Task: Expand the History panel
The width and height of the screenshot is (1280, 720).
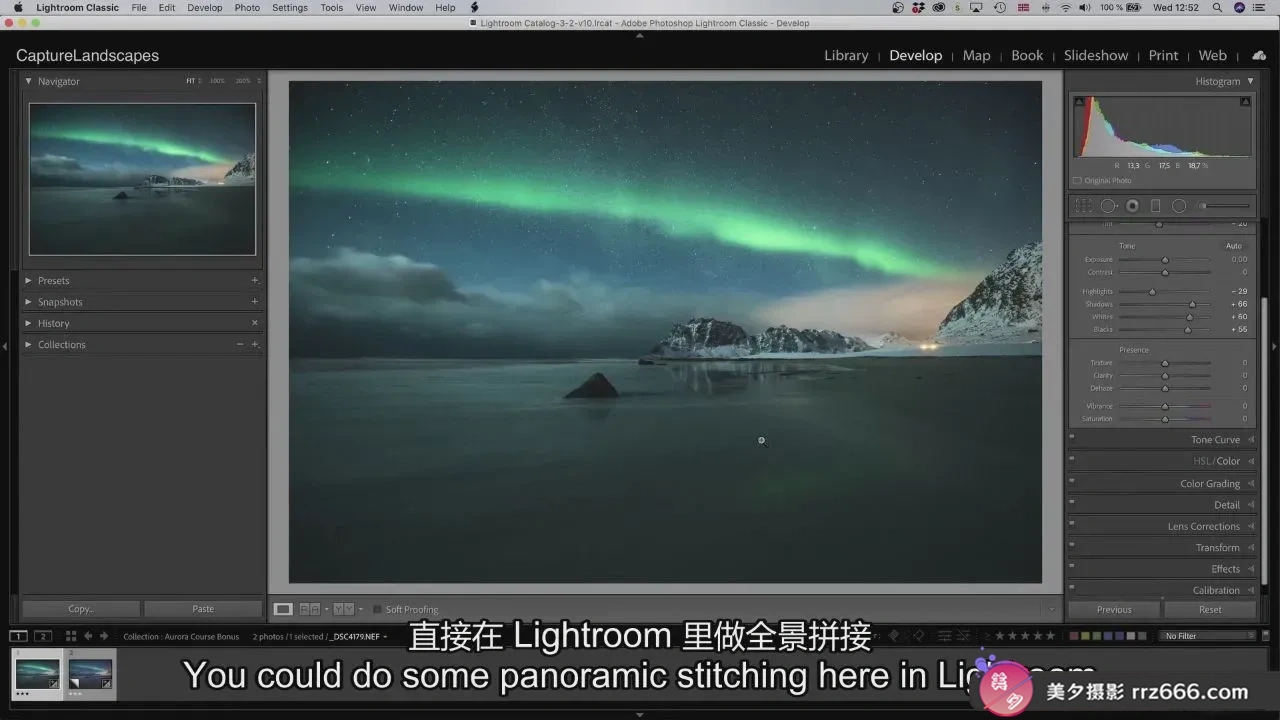Action: [28, 323]
